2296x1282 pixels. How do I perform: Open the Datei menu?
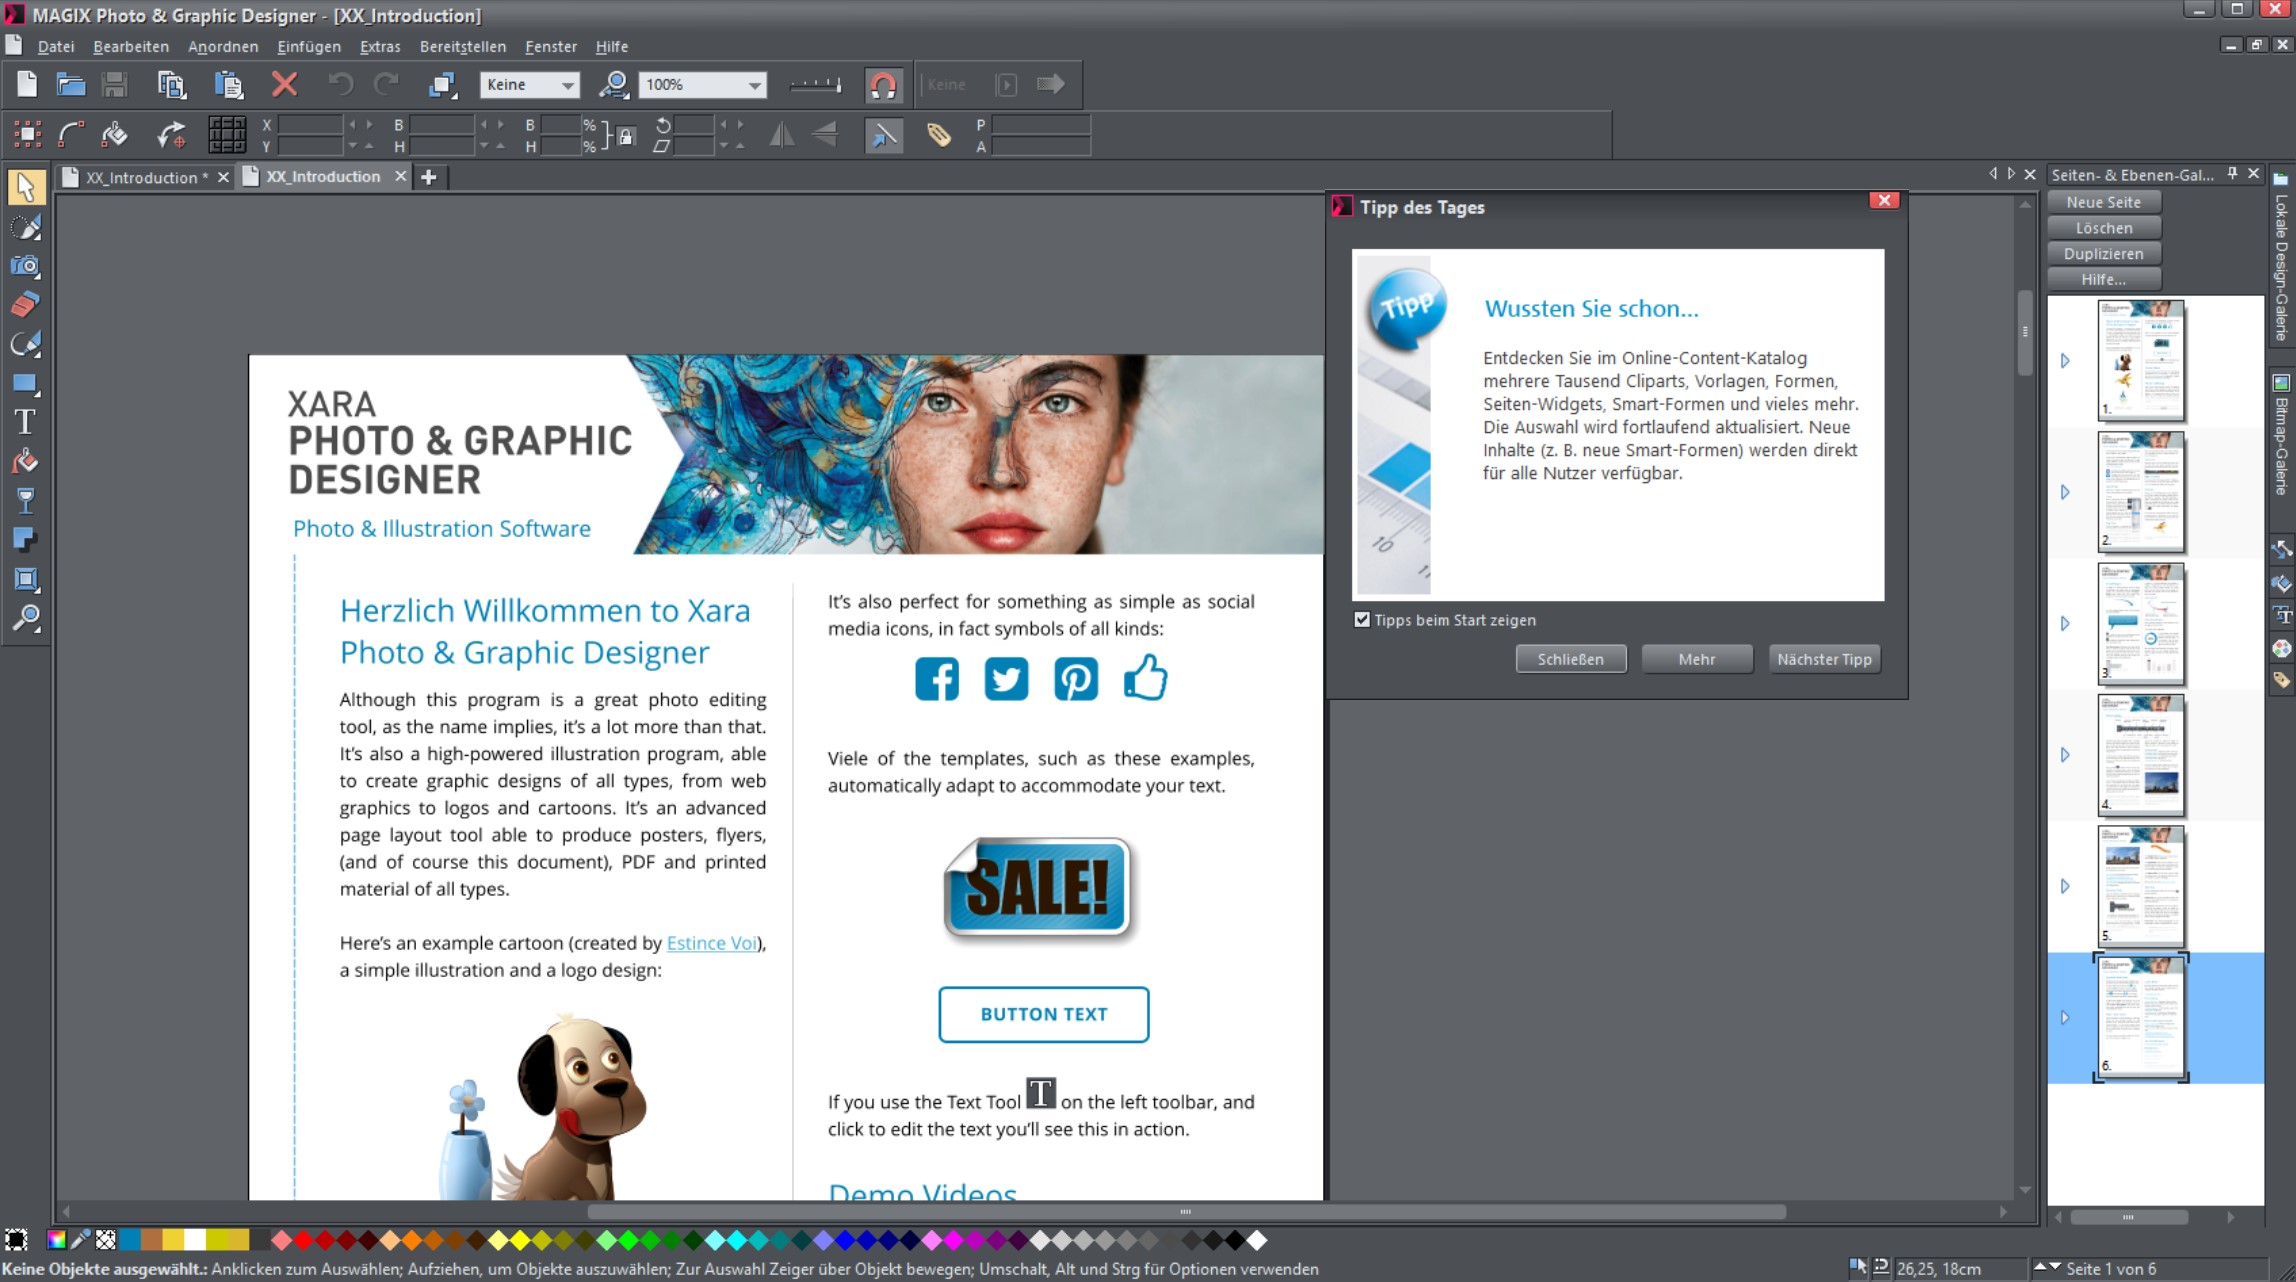point(56,46)
